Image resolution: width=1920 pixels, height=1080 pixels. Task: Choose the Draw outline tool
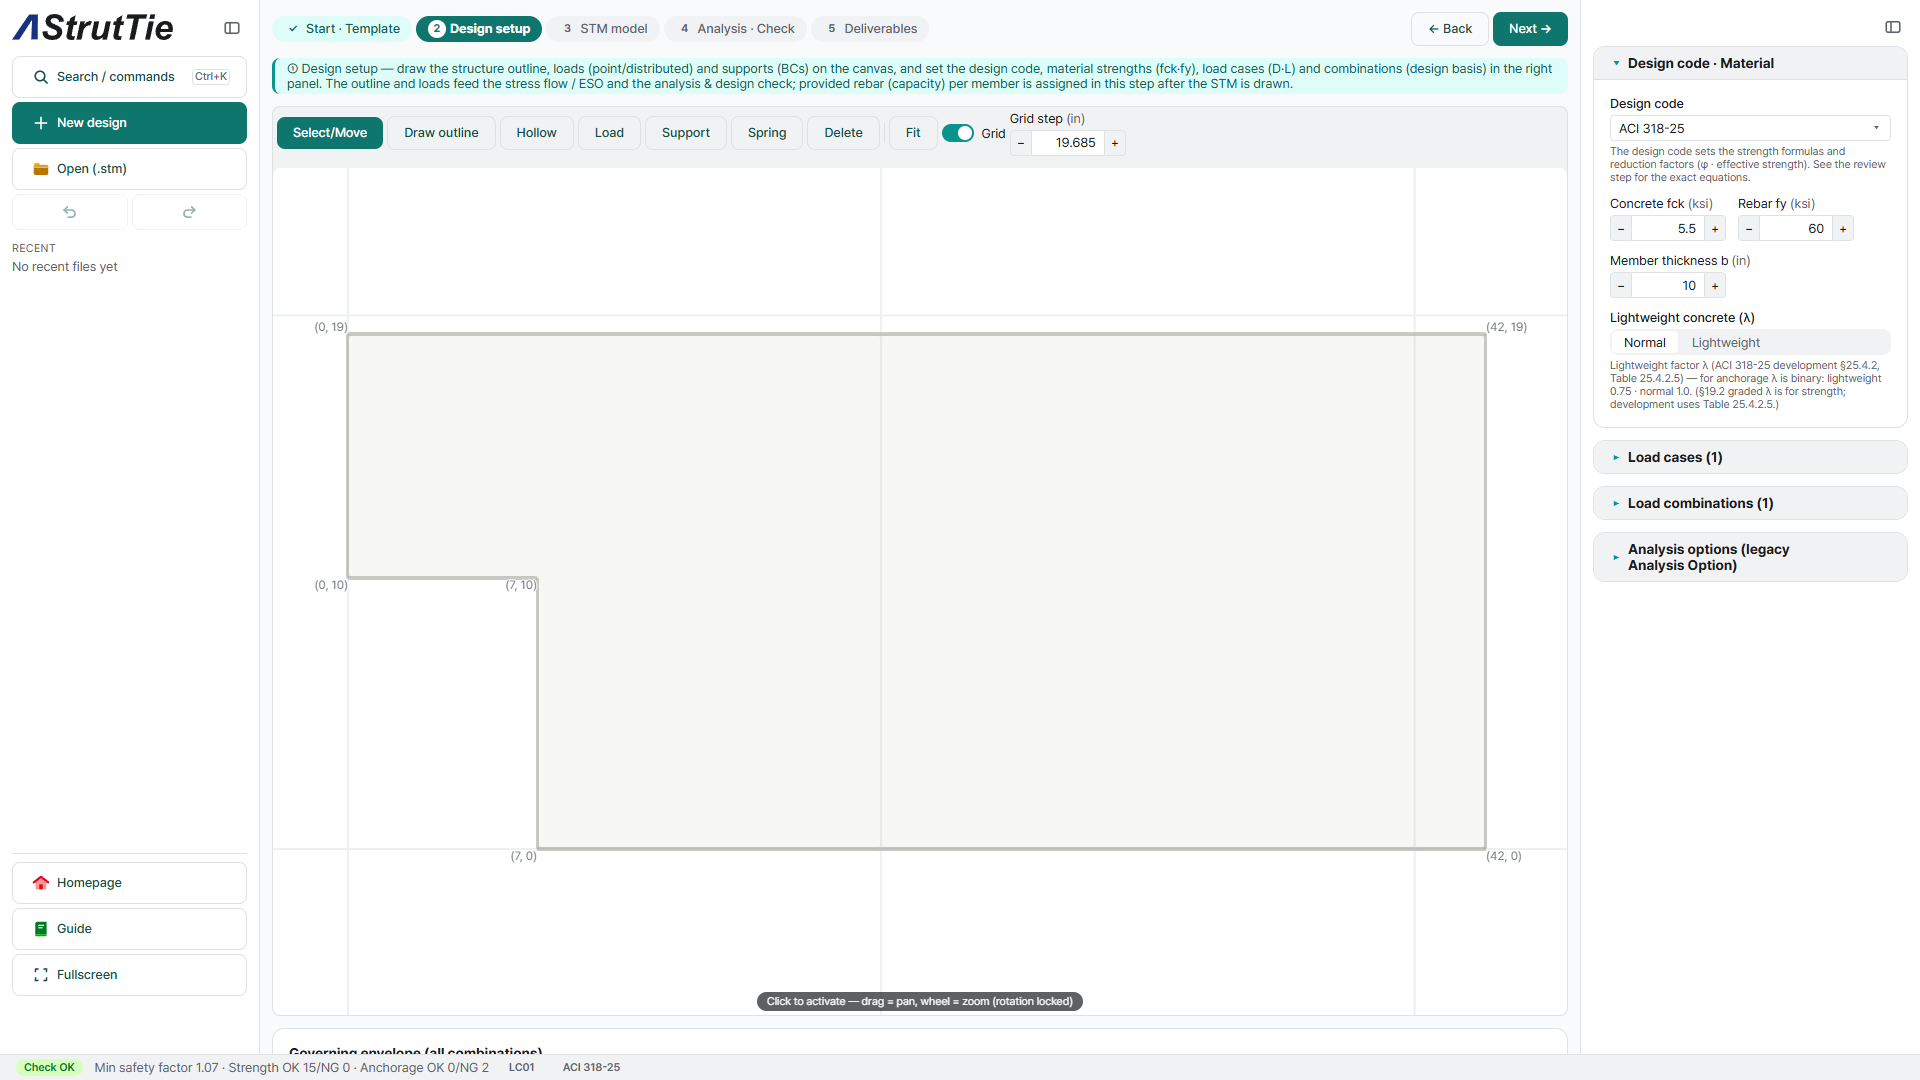(441, 133)
